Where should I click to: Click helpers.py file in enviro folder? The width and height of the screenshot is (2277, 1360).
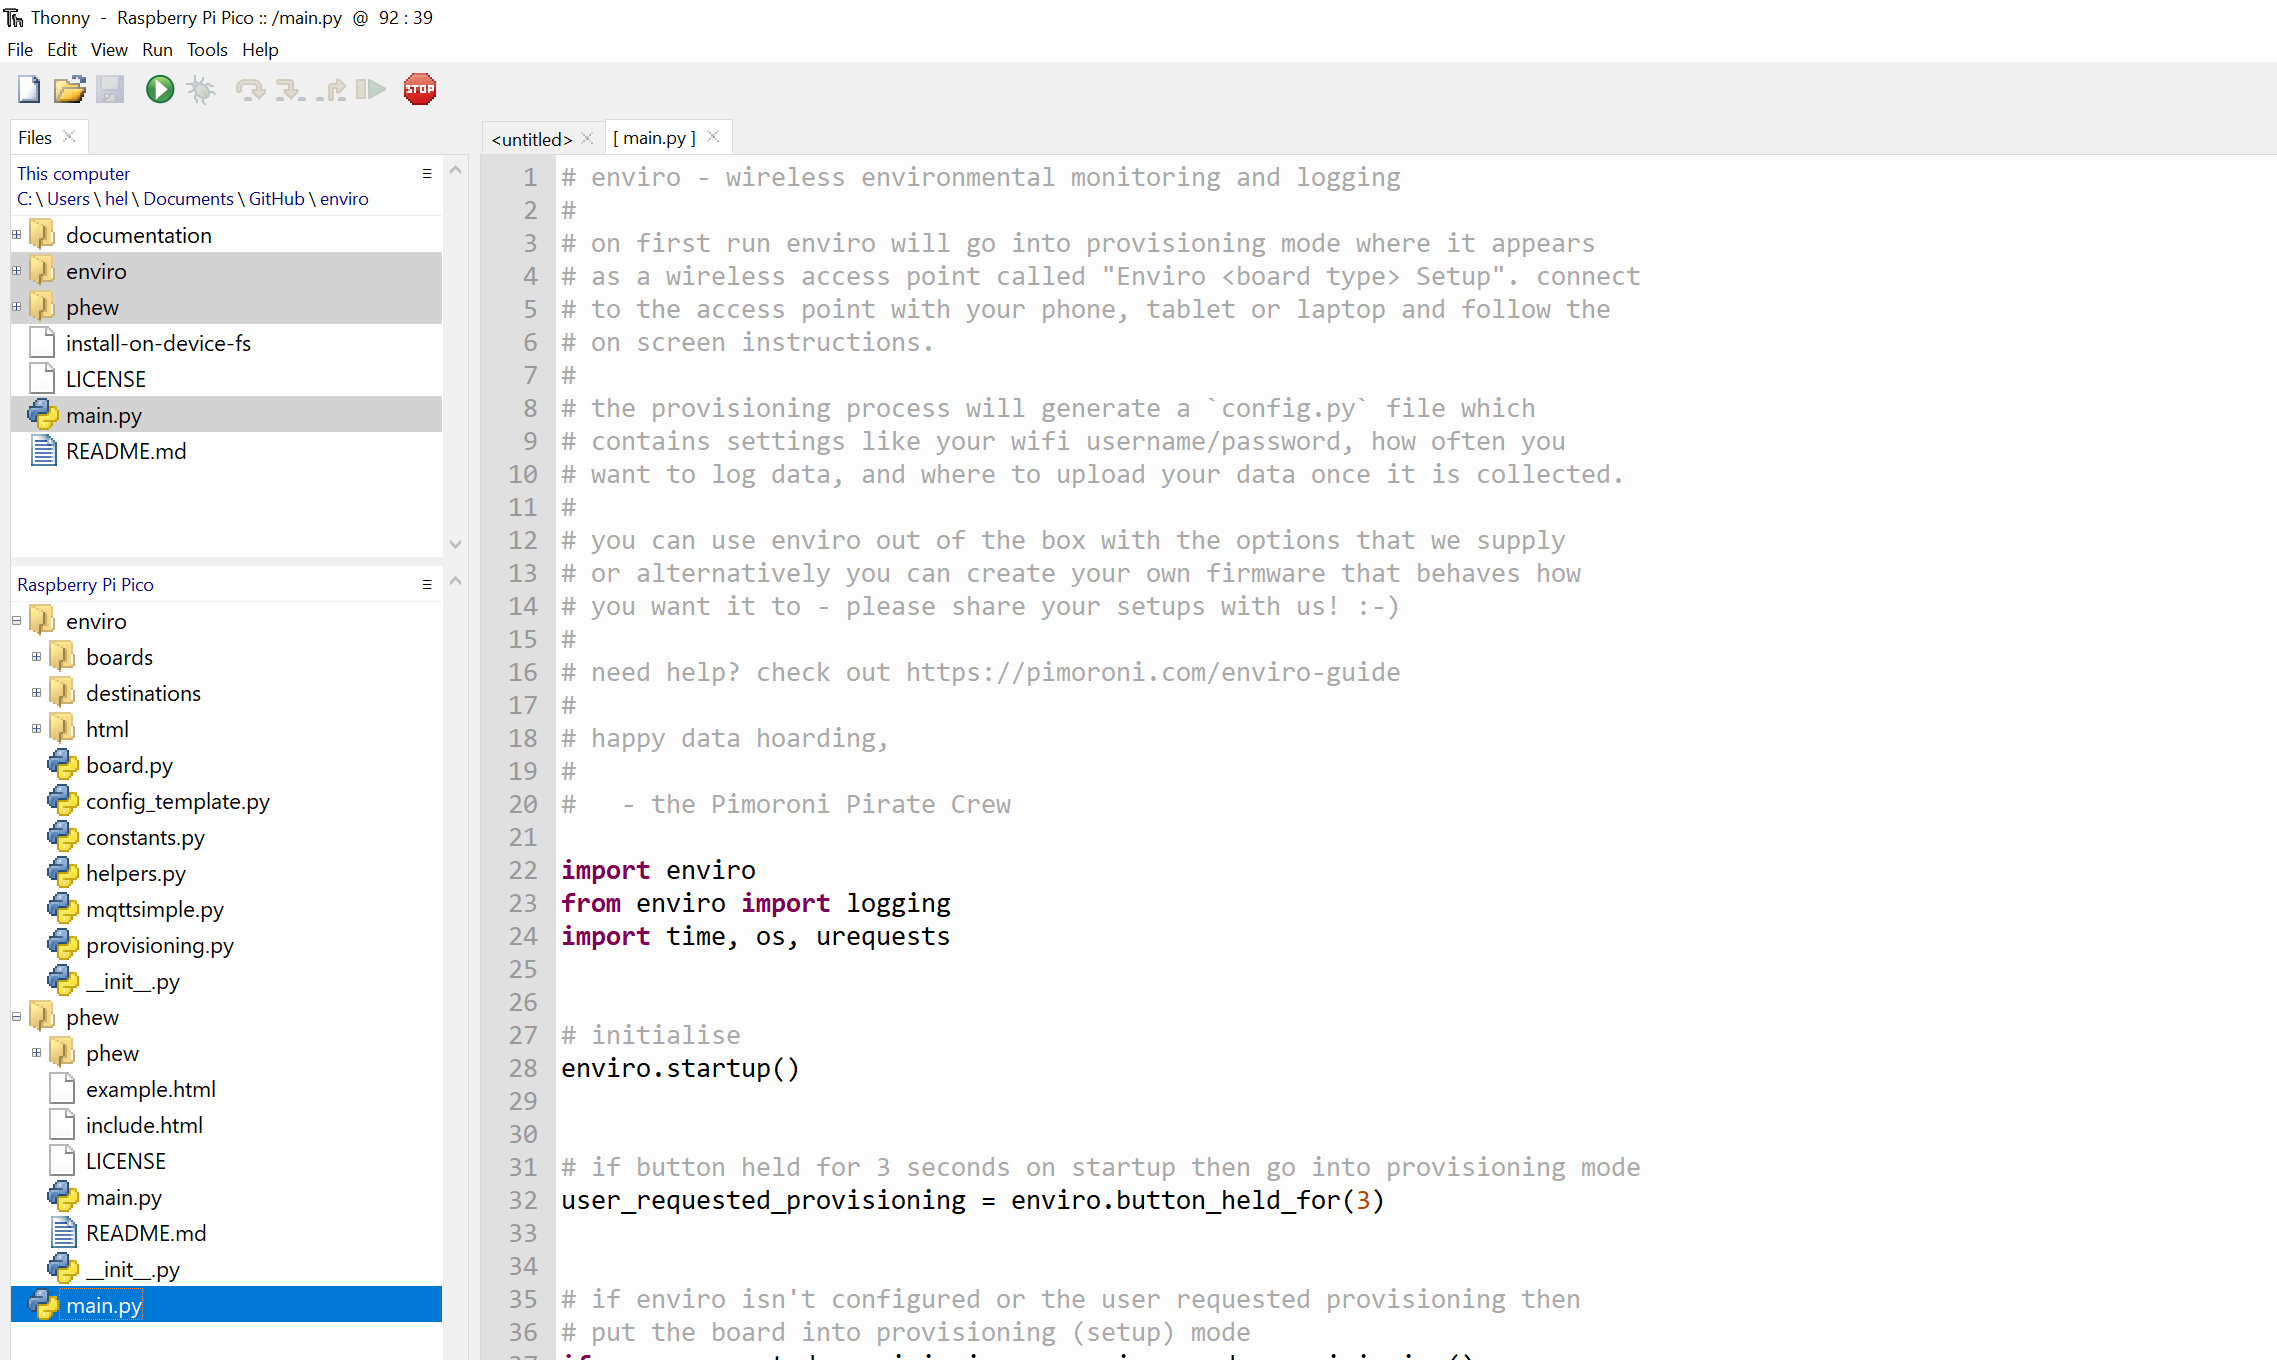click(x=136, y=873)
